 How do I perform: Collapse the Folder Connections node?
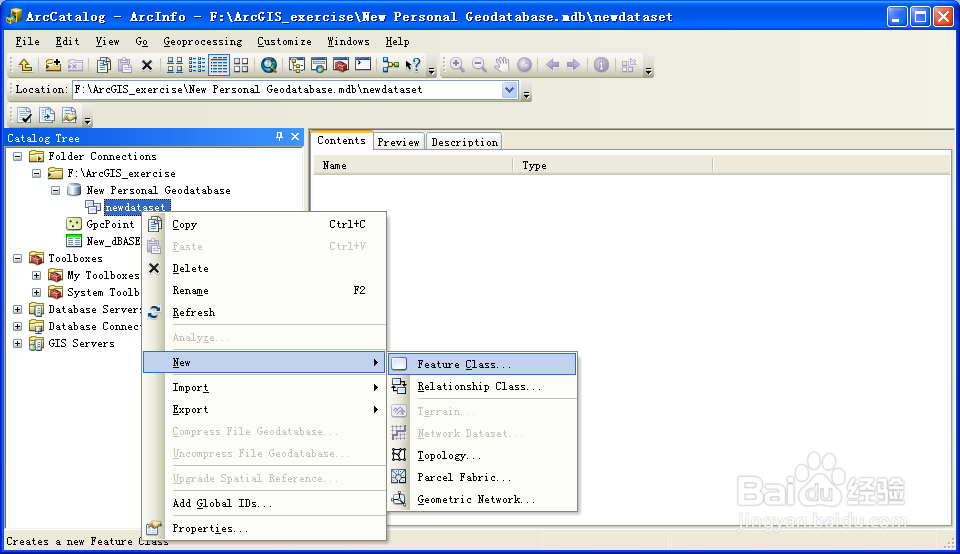(x=18, y=157)
